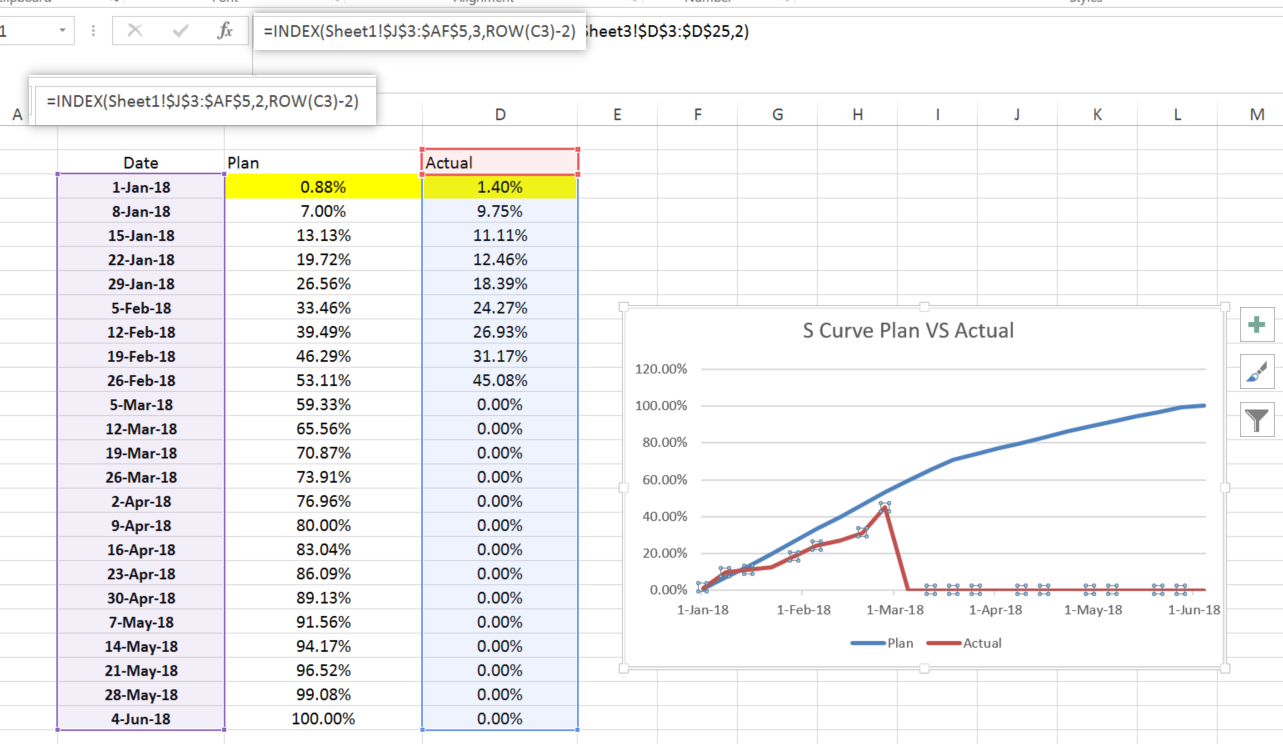Click the 120.00% vertical axis label
Viewport: 1283px width, 744px height.
(661, 369)
